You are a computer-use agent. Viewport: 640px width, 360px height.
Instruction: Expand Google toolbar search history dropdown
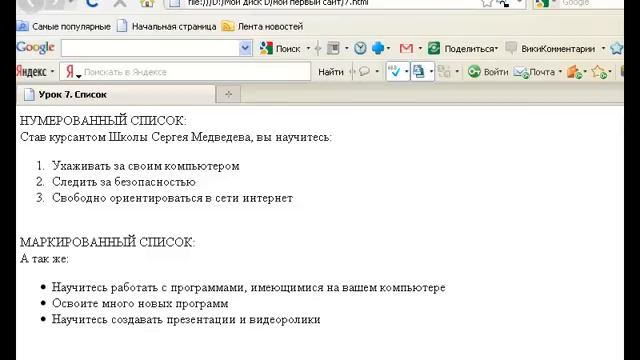point(245,48)
